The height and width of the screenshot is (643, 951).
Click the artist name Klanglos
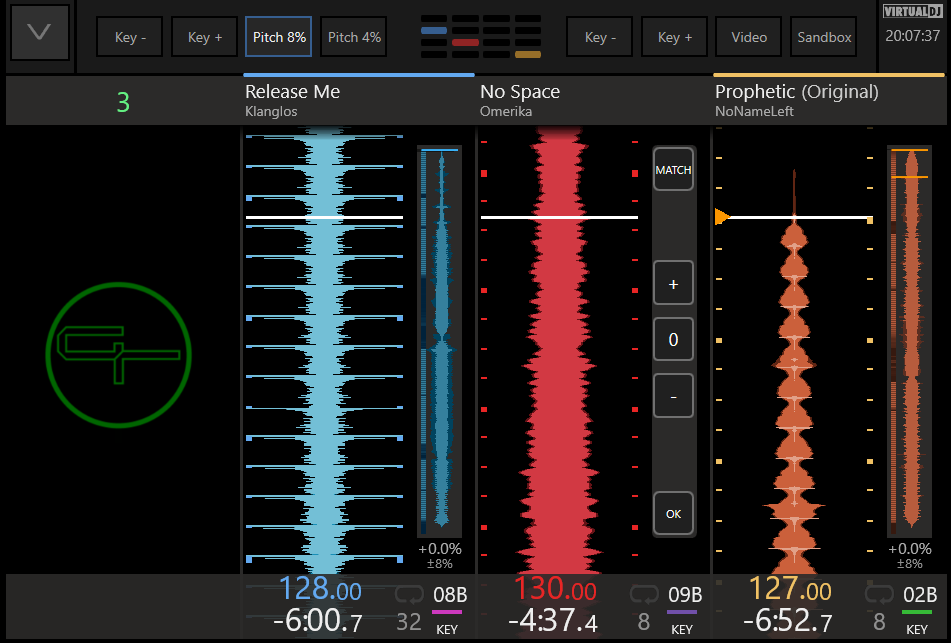pyautogui.click(x=271, y=112)
